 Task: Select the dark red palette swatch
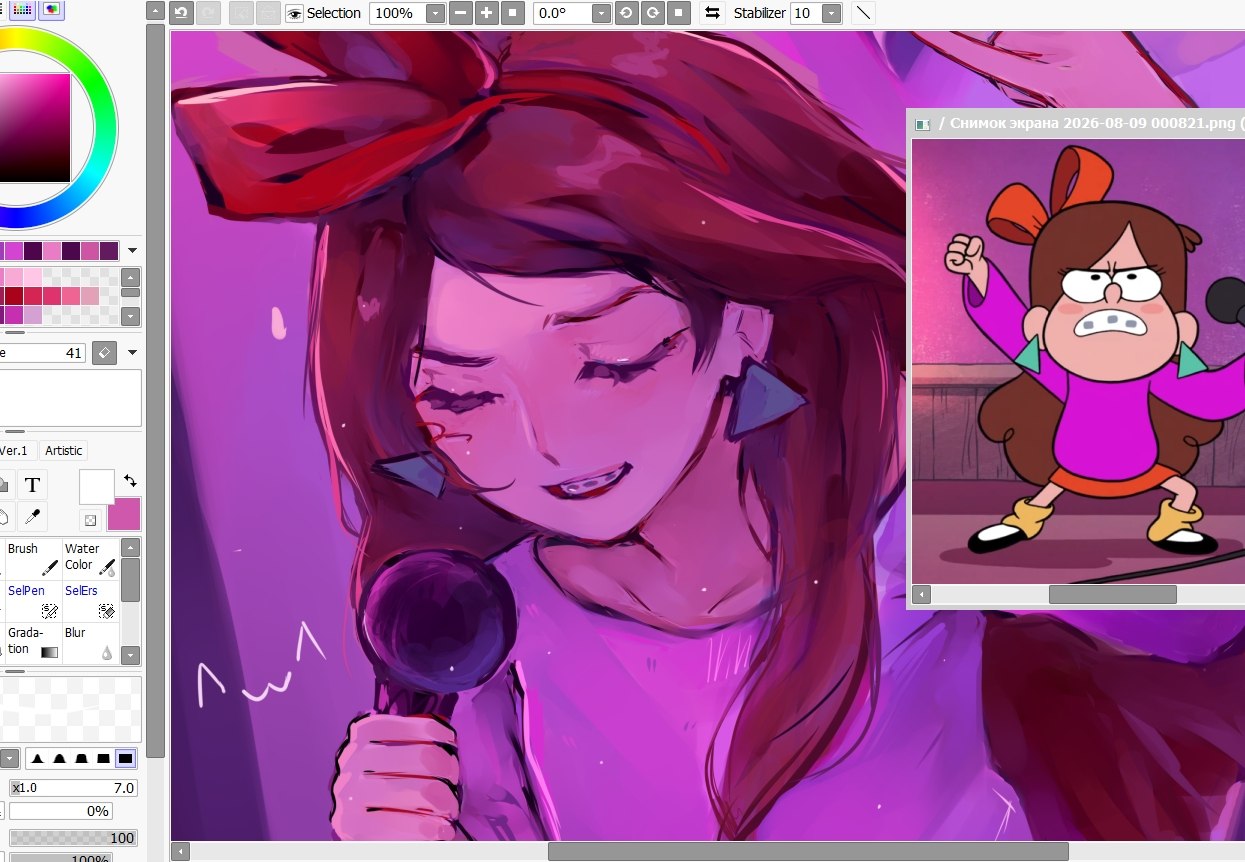[x=14, y=296]
